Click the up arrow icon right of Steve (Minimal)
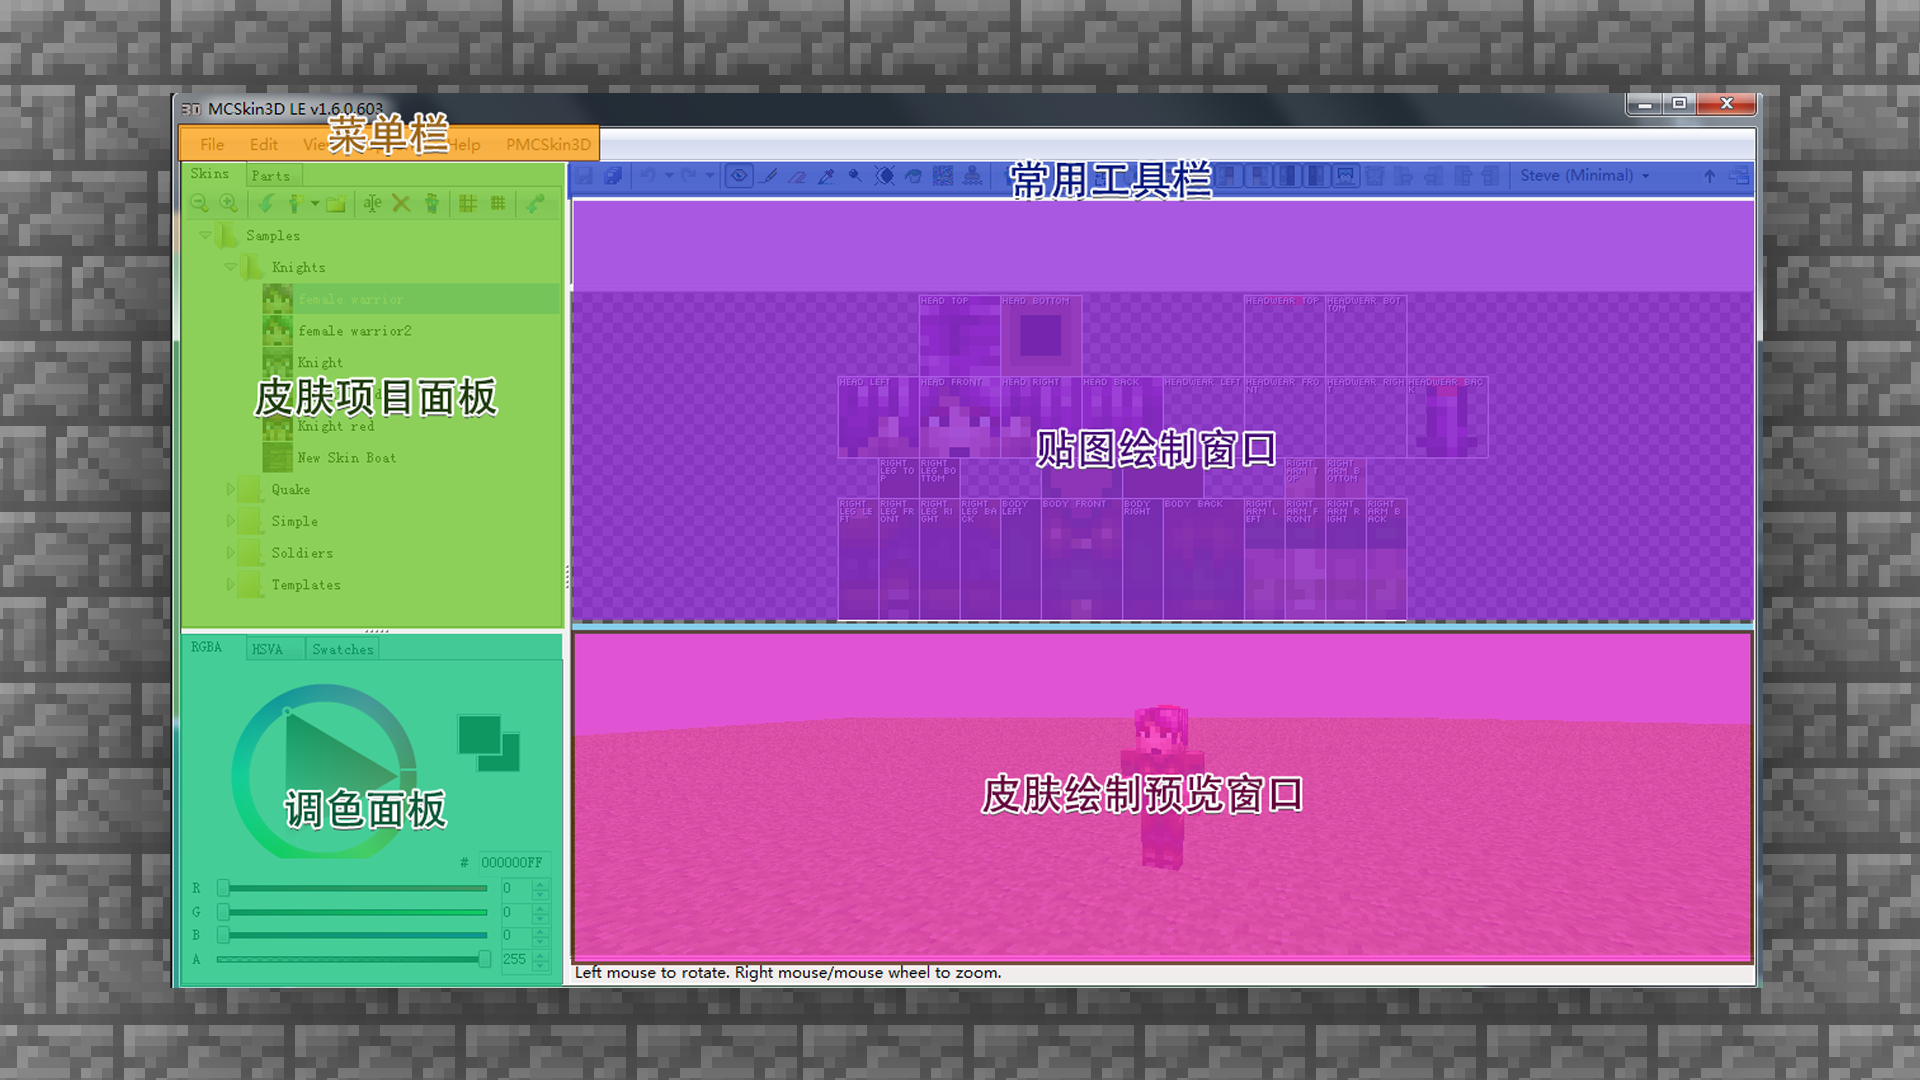The width and height of the screenshot is (1920, 1080). (1710, 176)
